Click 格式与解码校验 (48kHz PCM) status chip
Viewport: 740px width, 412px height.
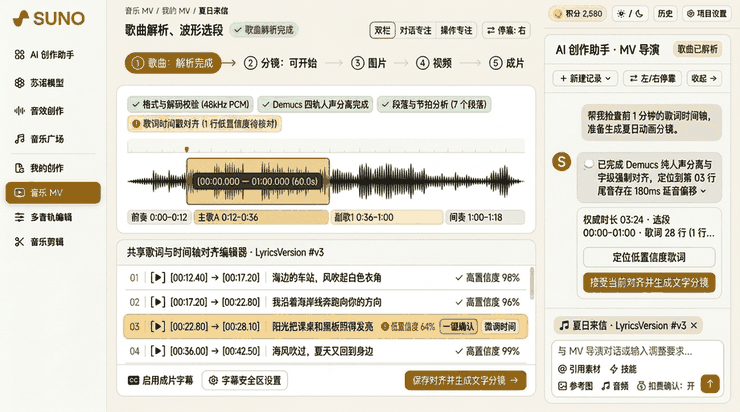click(191, 104)
